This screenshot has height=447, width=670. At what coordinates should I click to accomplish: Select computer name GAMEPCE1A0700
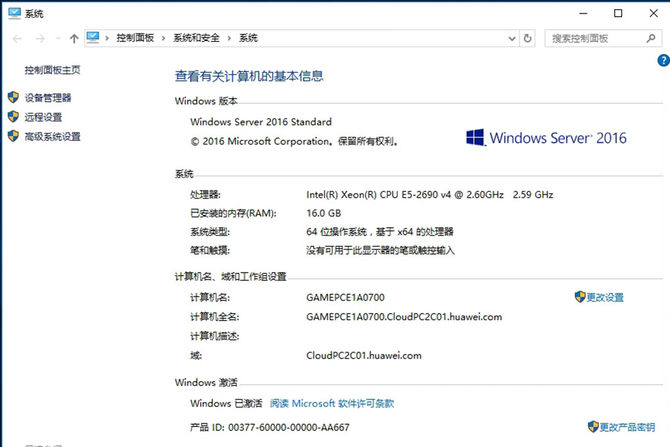point(345,297)
